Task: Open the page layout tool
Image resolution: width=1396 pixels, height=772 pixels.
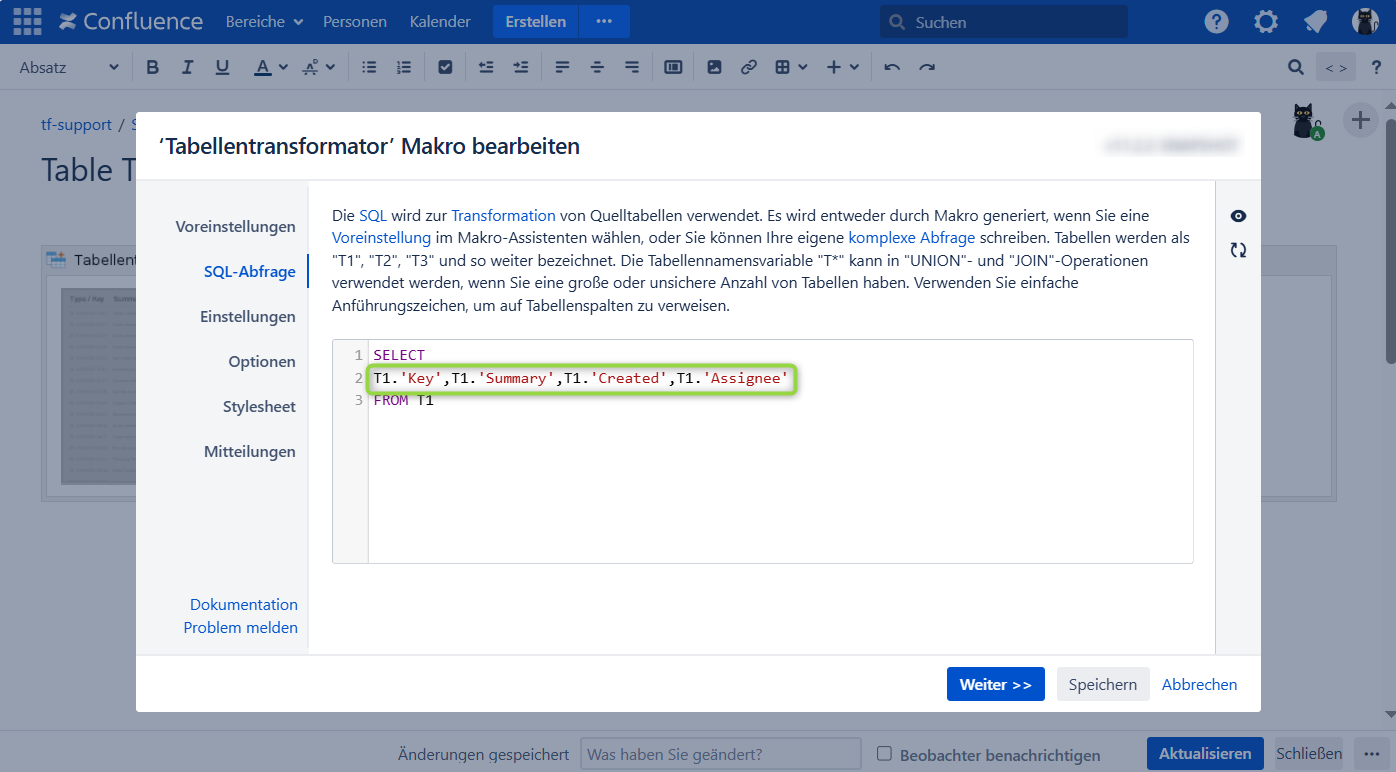Action: 673,67
